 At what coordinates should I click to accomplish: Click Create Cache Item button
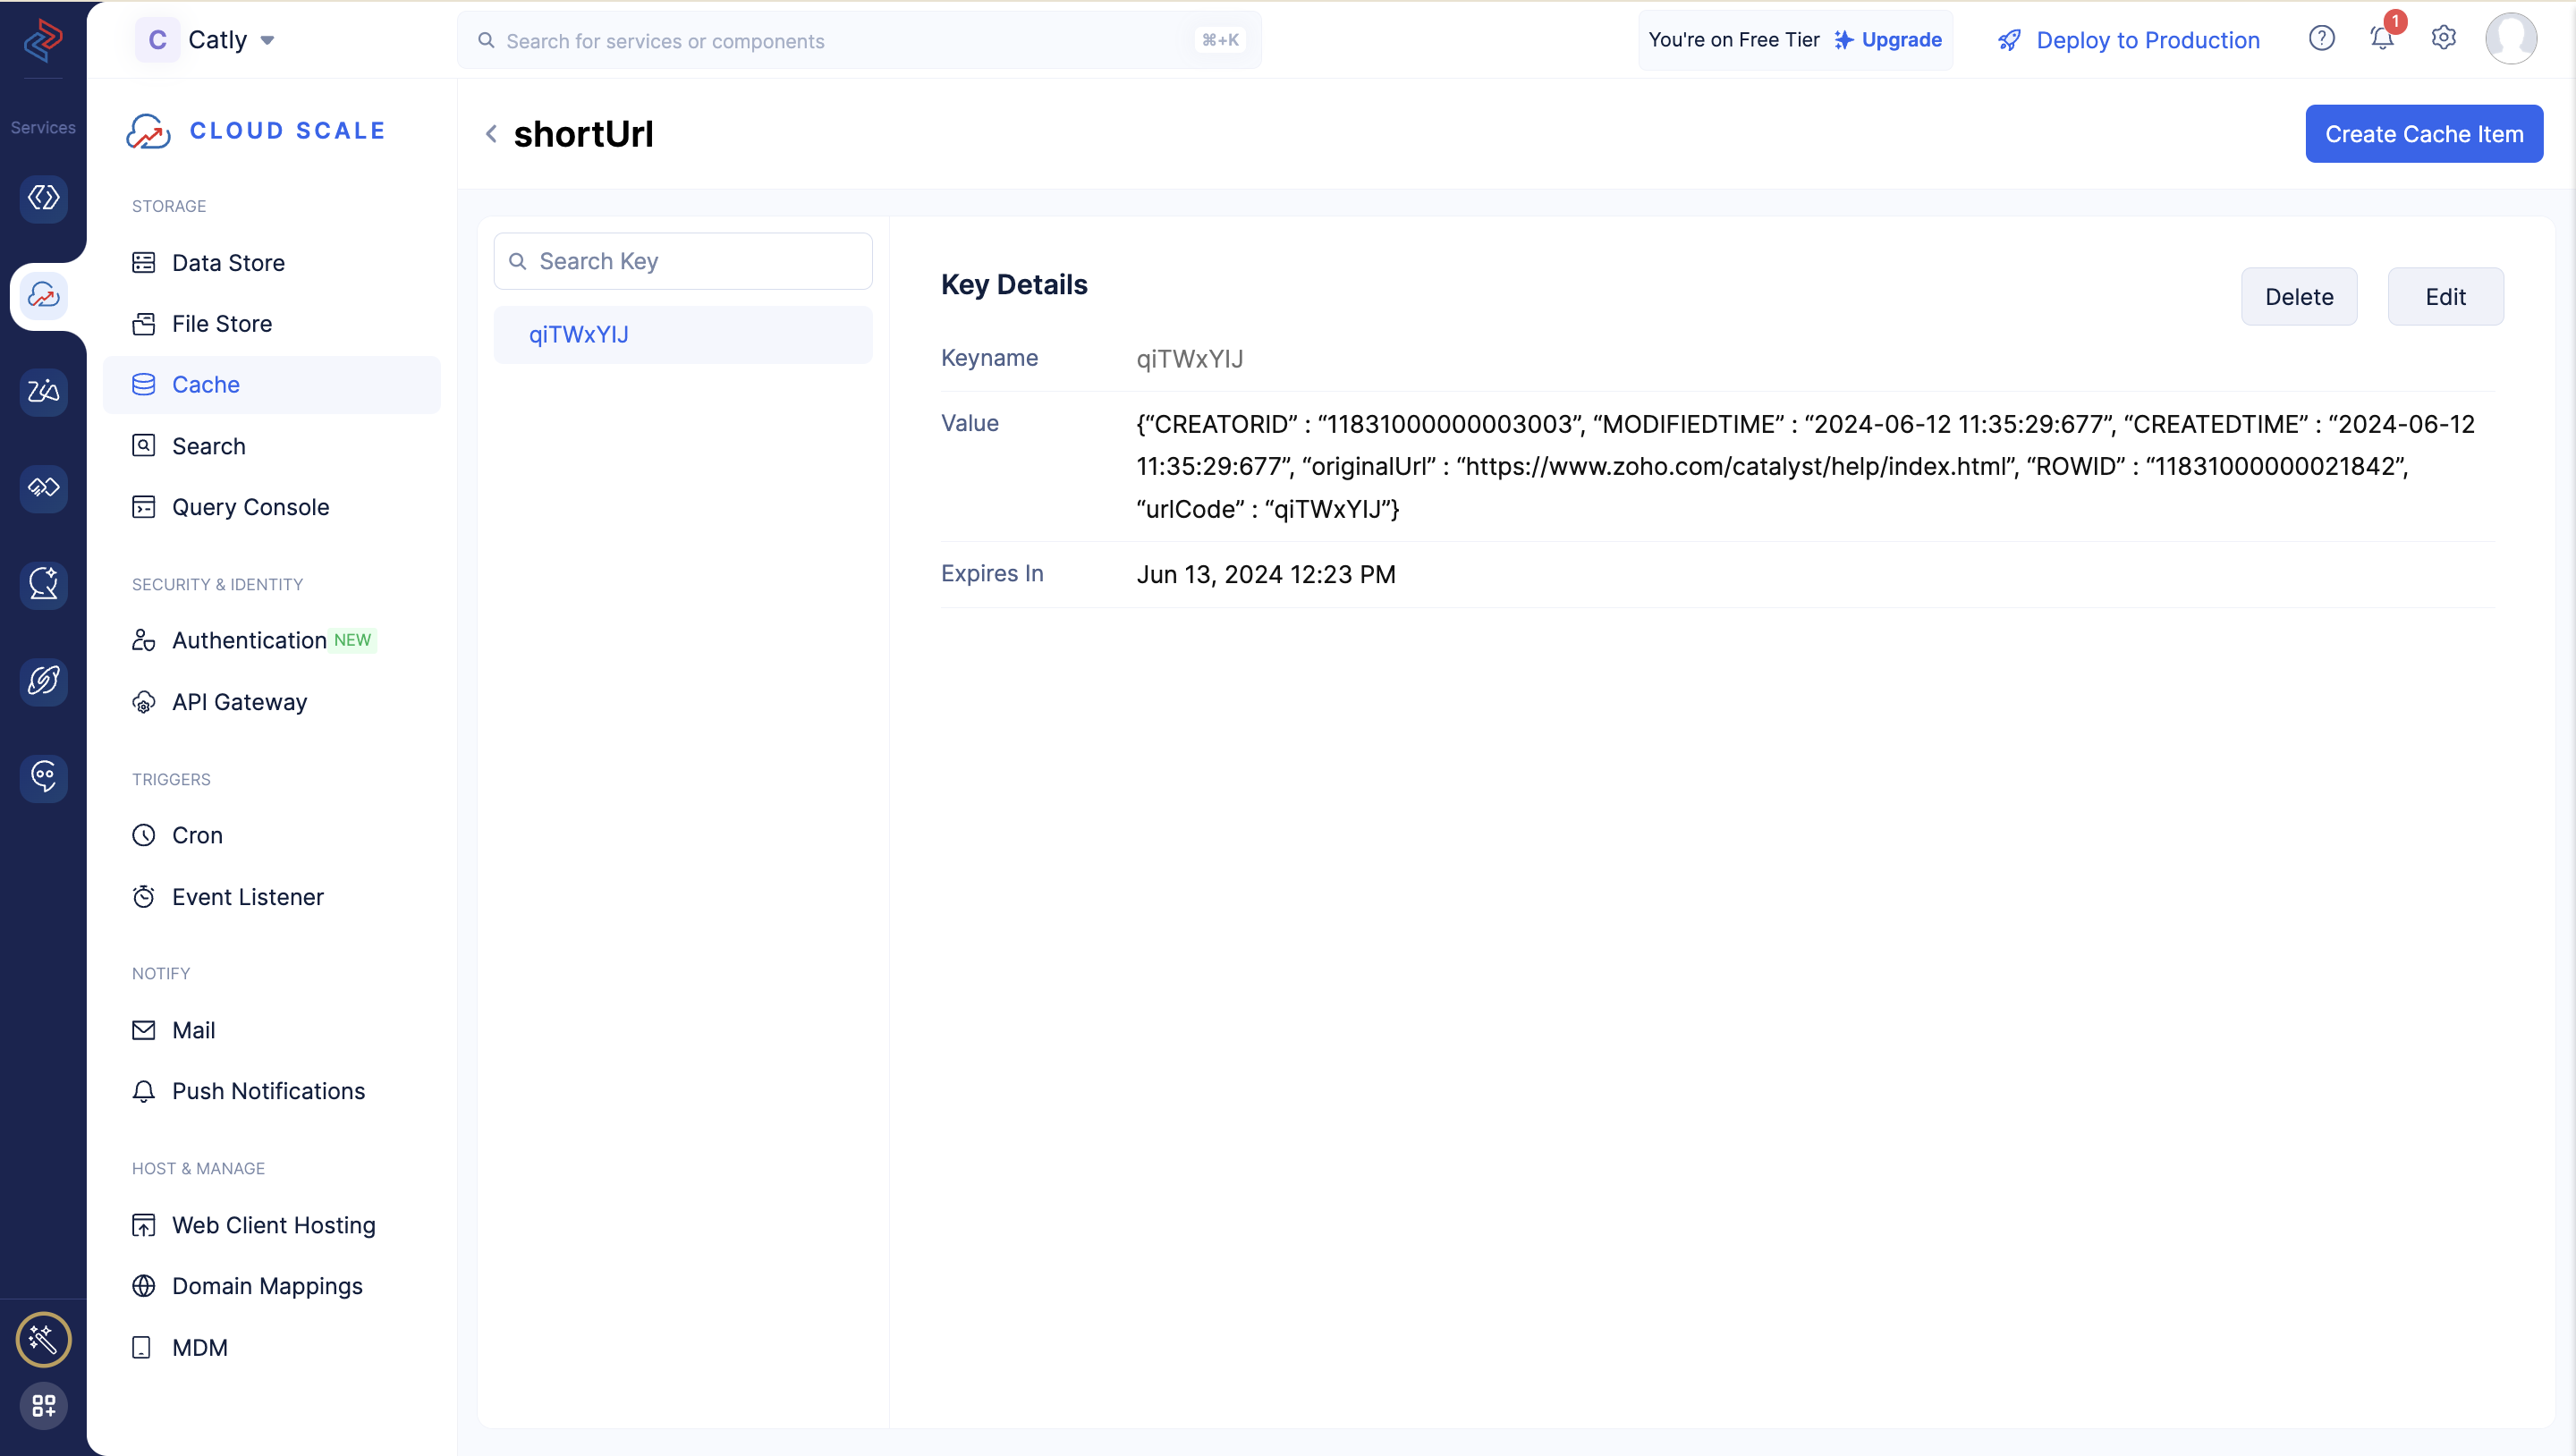pos(2424,132)
